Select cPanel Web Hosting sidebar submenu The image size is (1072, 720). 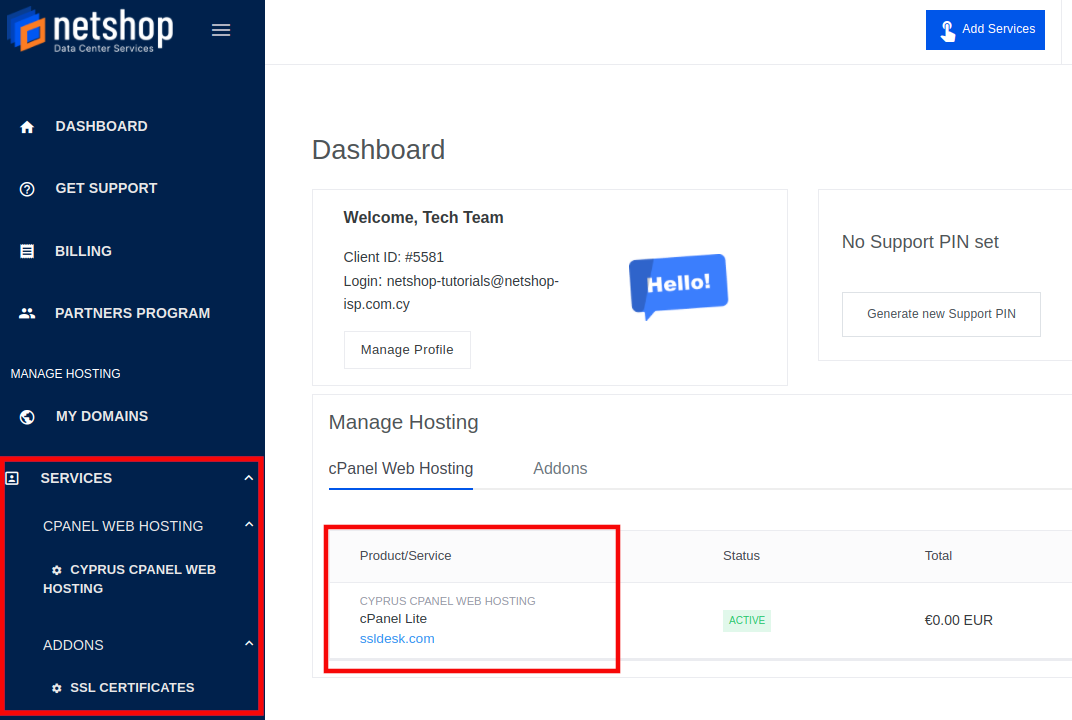[x=123, y=526]
